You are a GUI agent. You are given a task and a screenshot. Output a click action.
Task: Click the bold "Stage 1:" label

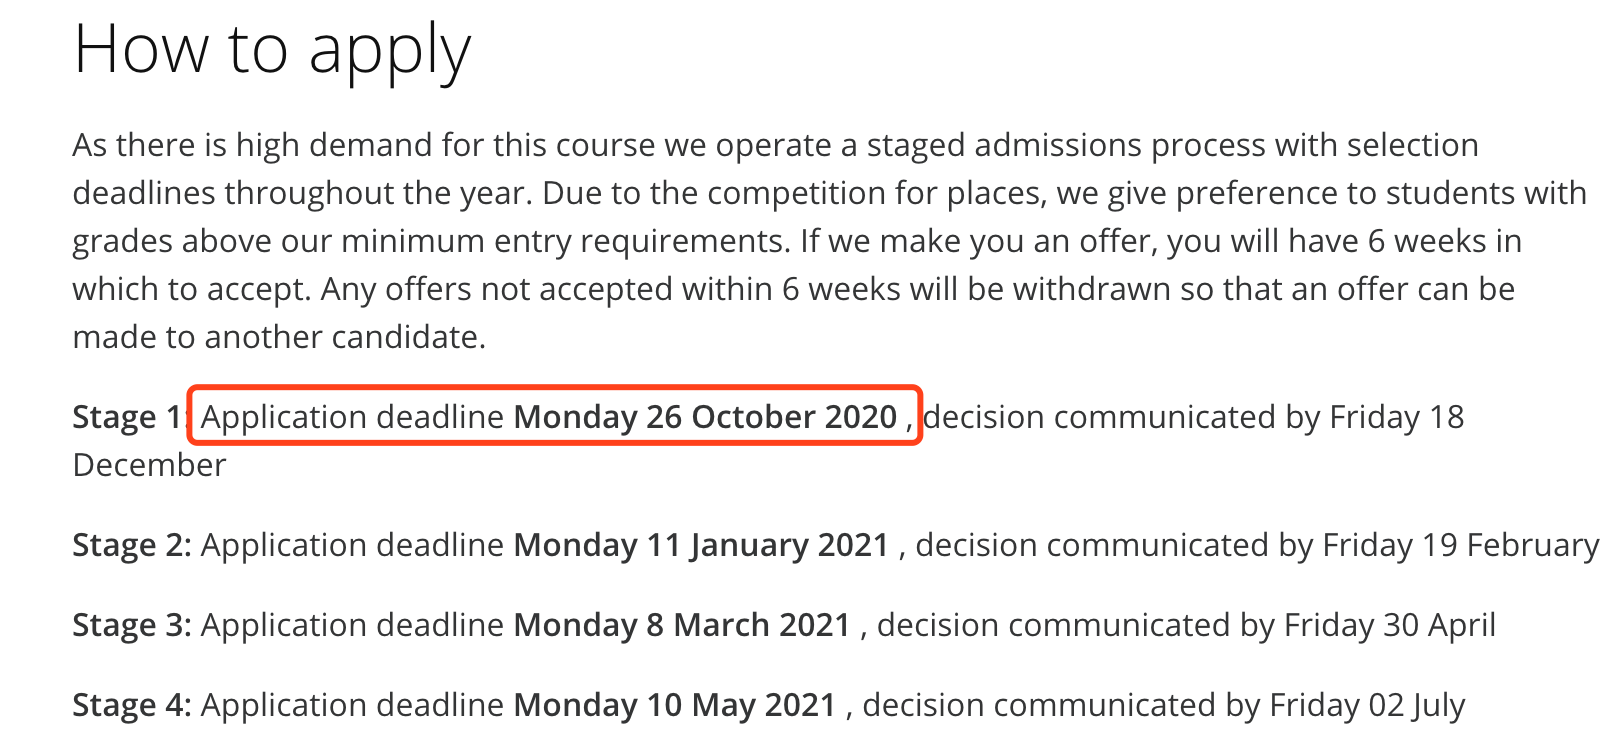130,417
